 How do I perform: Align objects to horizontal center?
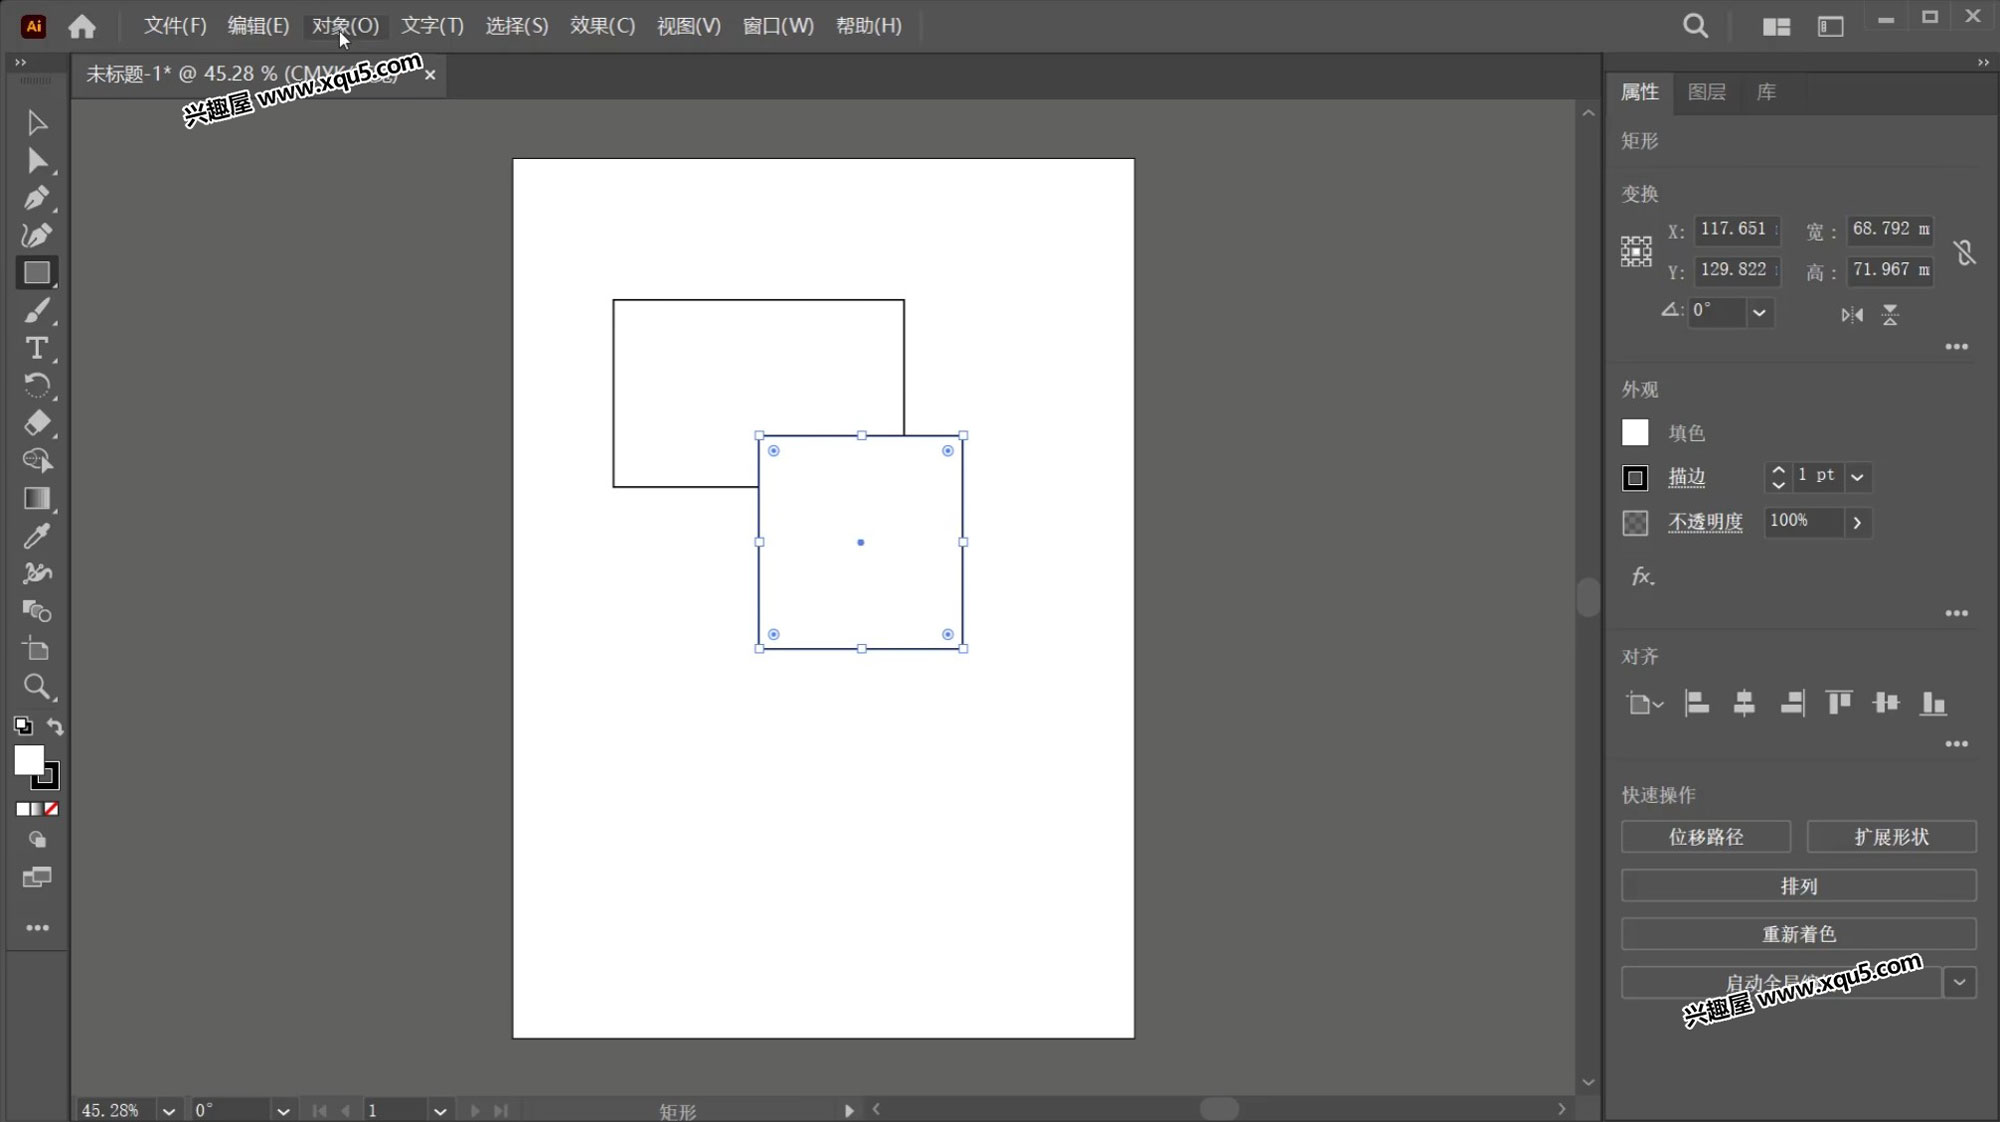click(1744, 703)
